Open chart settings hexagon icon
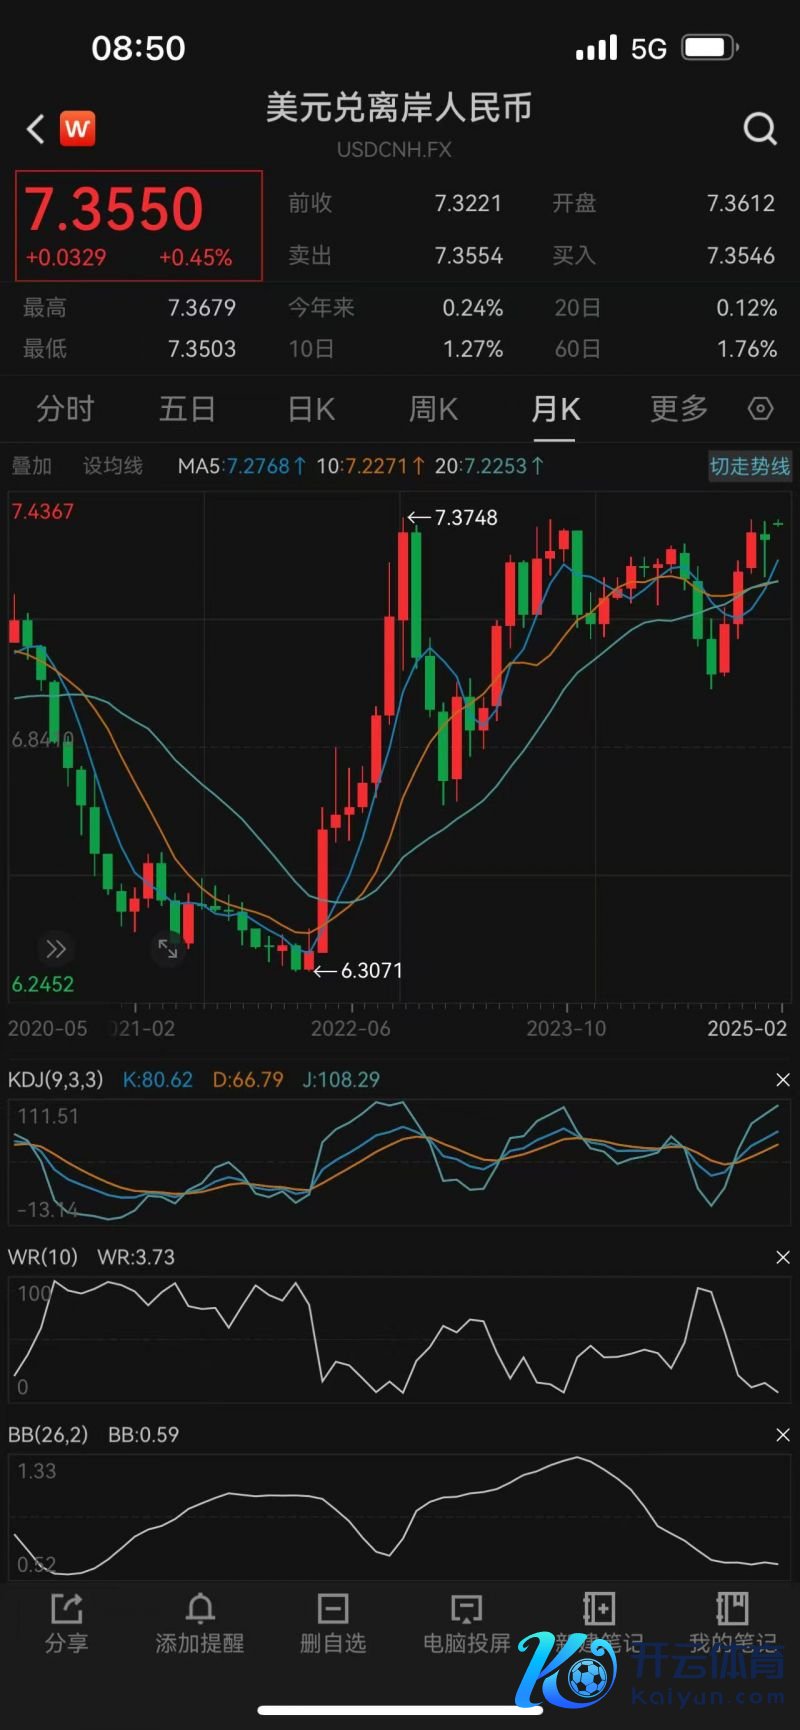Image resolution: width=800 pixels, height=1730 pixels. click(761, 409)
